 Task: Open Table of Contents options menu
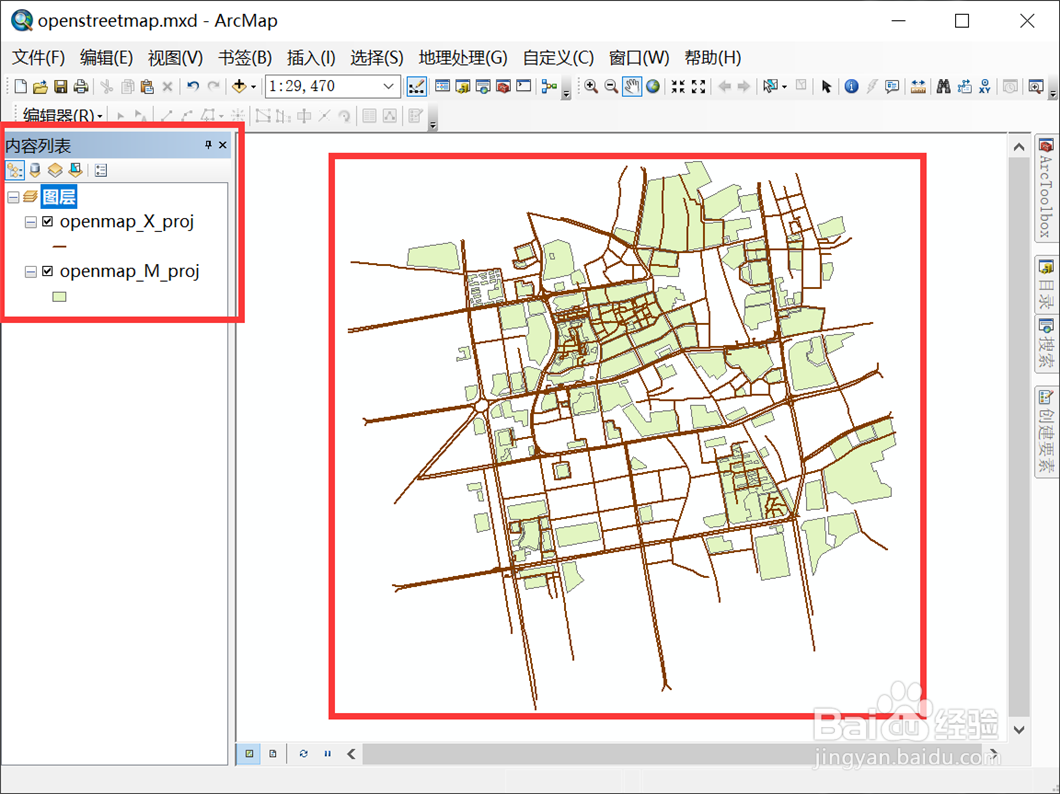pos(101,170)
